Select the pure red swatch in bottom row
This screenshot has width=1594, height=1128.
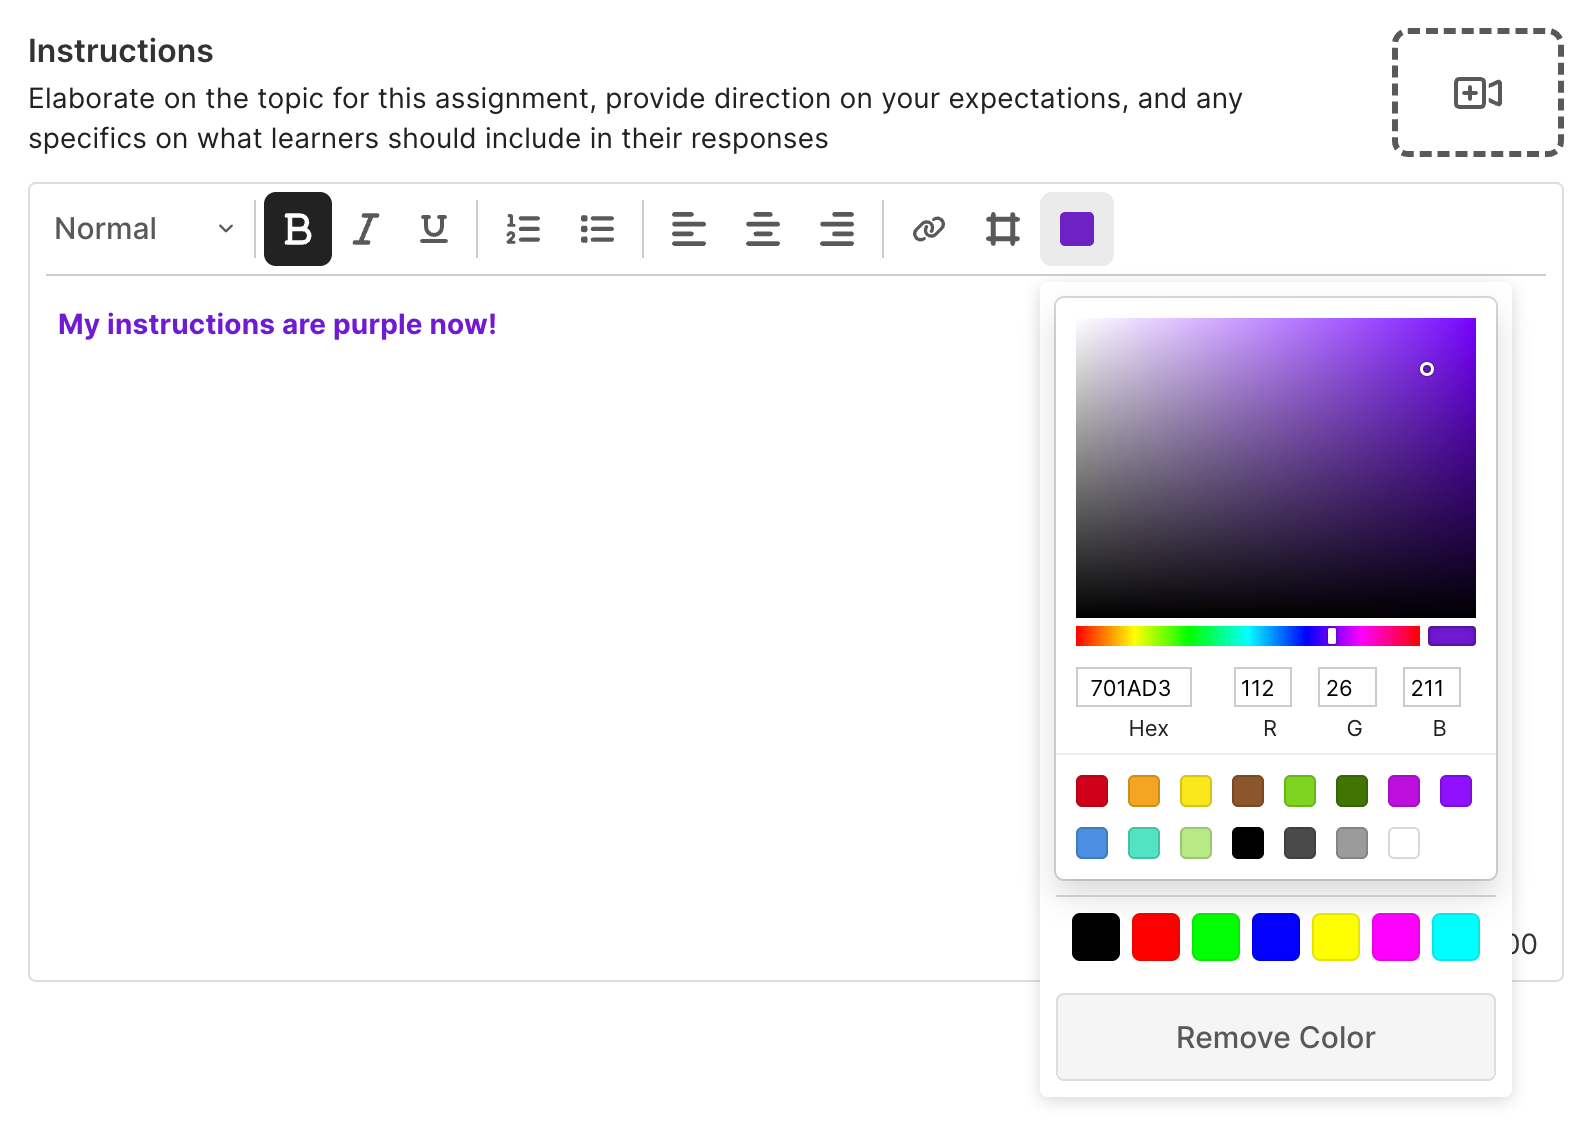[x=1156, y=937]
